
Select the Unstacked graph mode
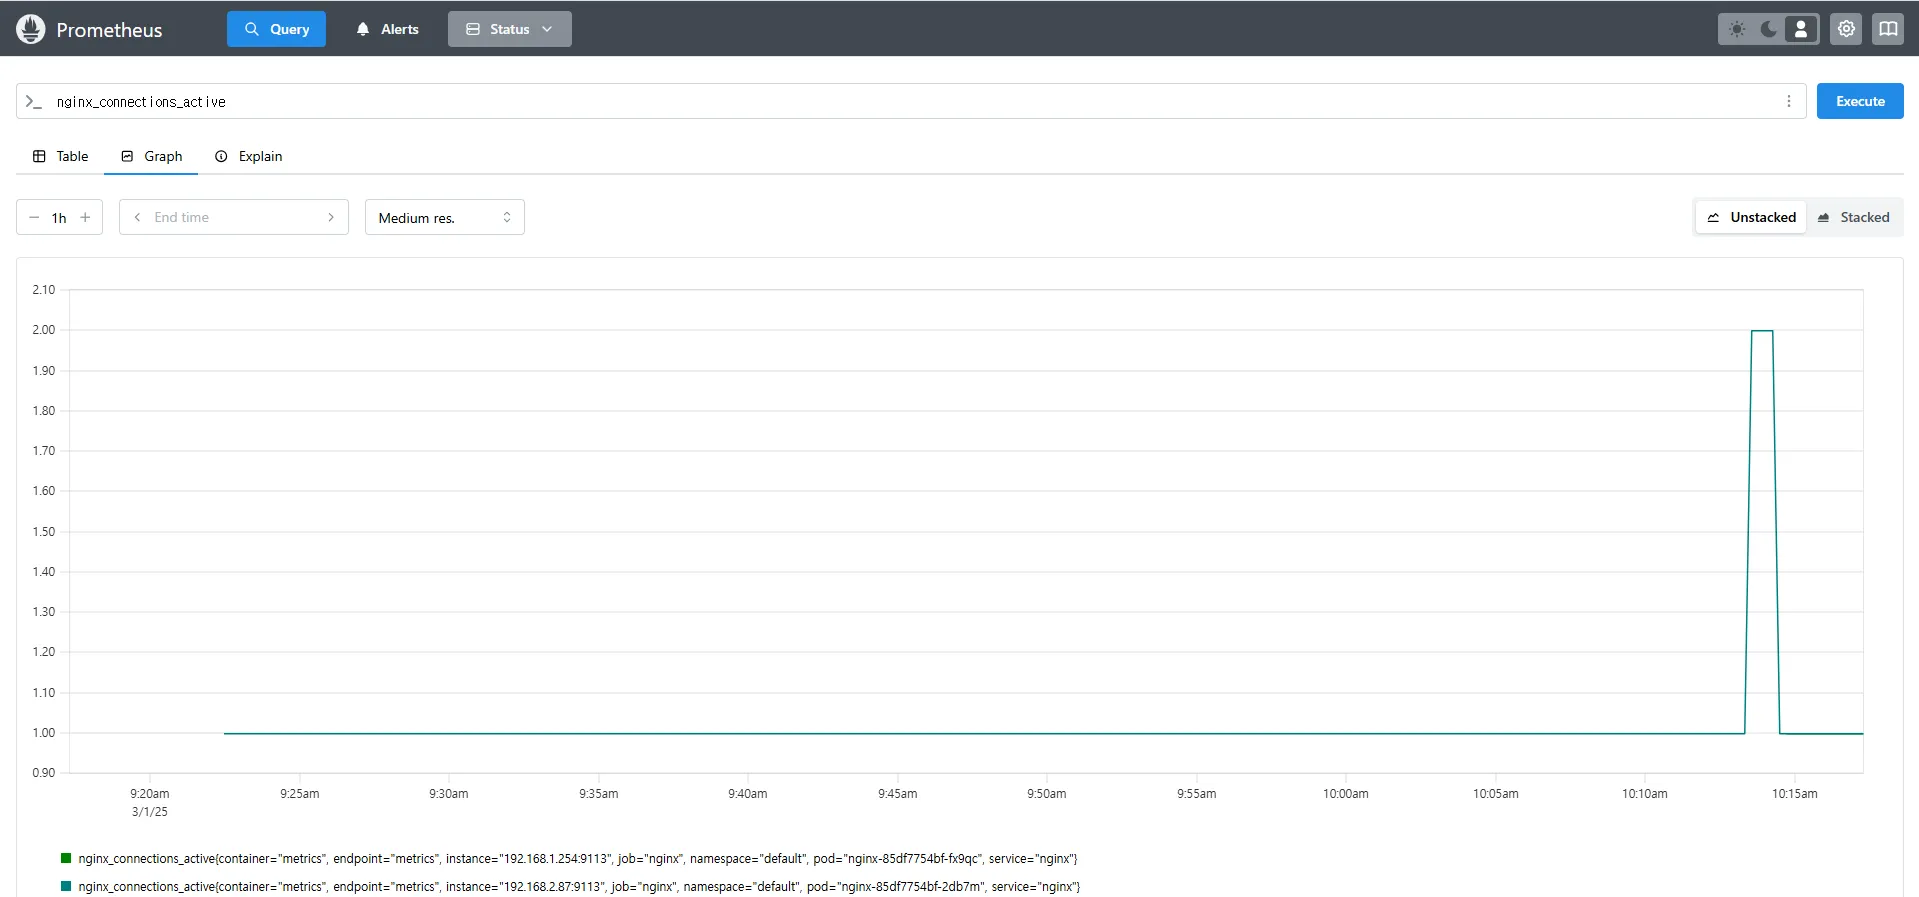1751,217
